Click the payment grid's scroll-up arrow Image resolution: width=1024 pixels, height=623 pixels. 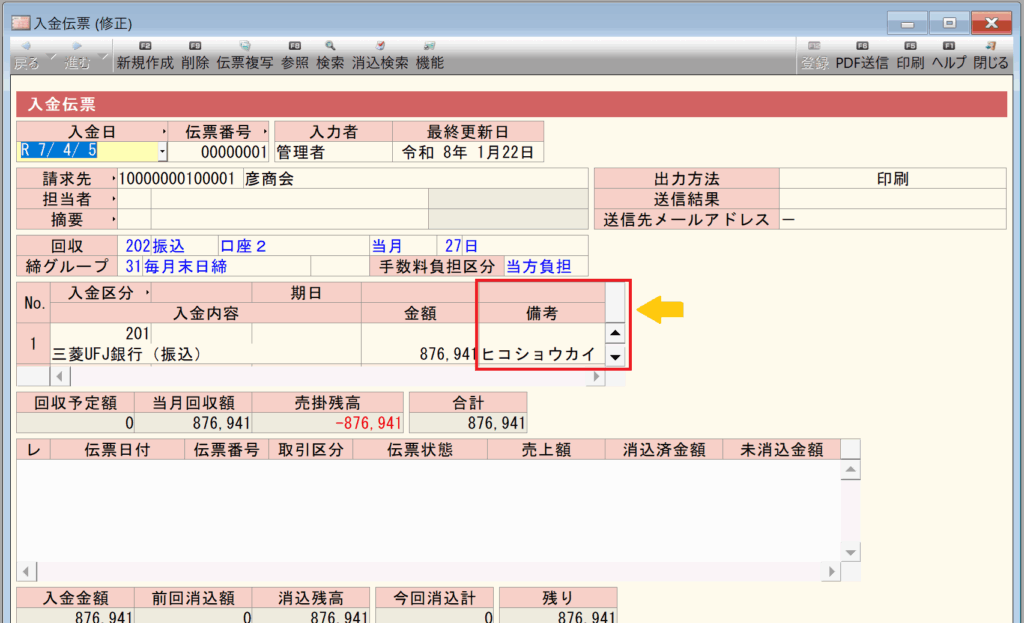click(x=616, y=334)
